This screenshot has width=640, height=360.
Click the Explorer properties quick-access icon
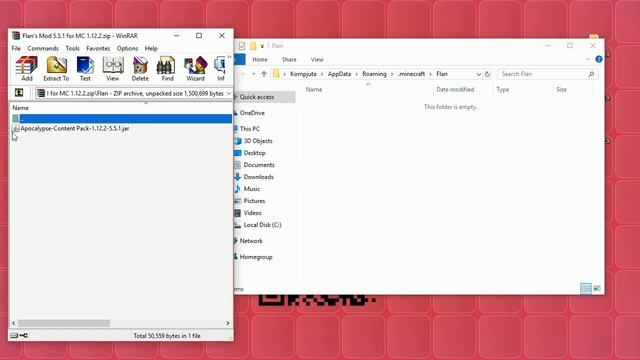click(242, 46)
